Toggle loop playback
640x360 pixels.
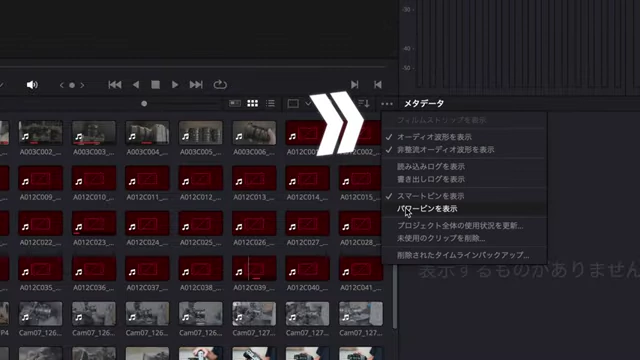pyautogui.click(x=220, y=85)
